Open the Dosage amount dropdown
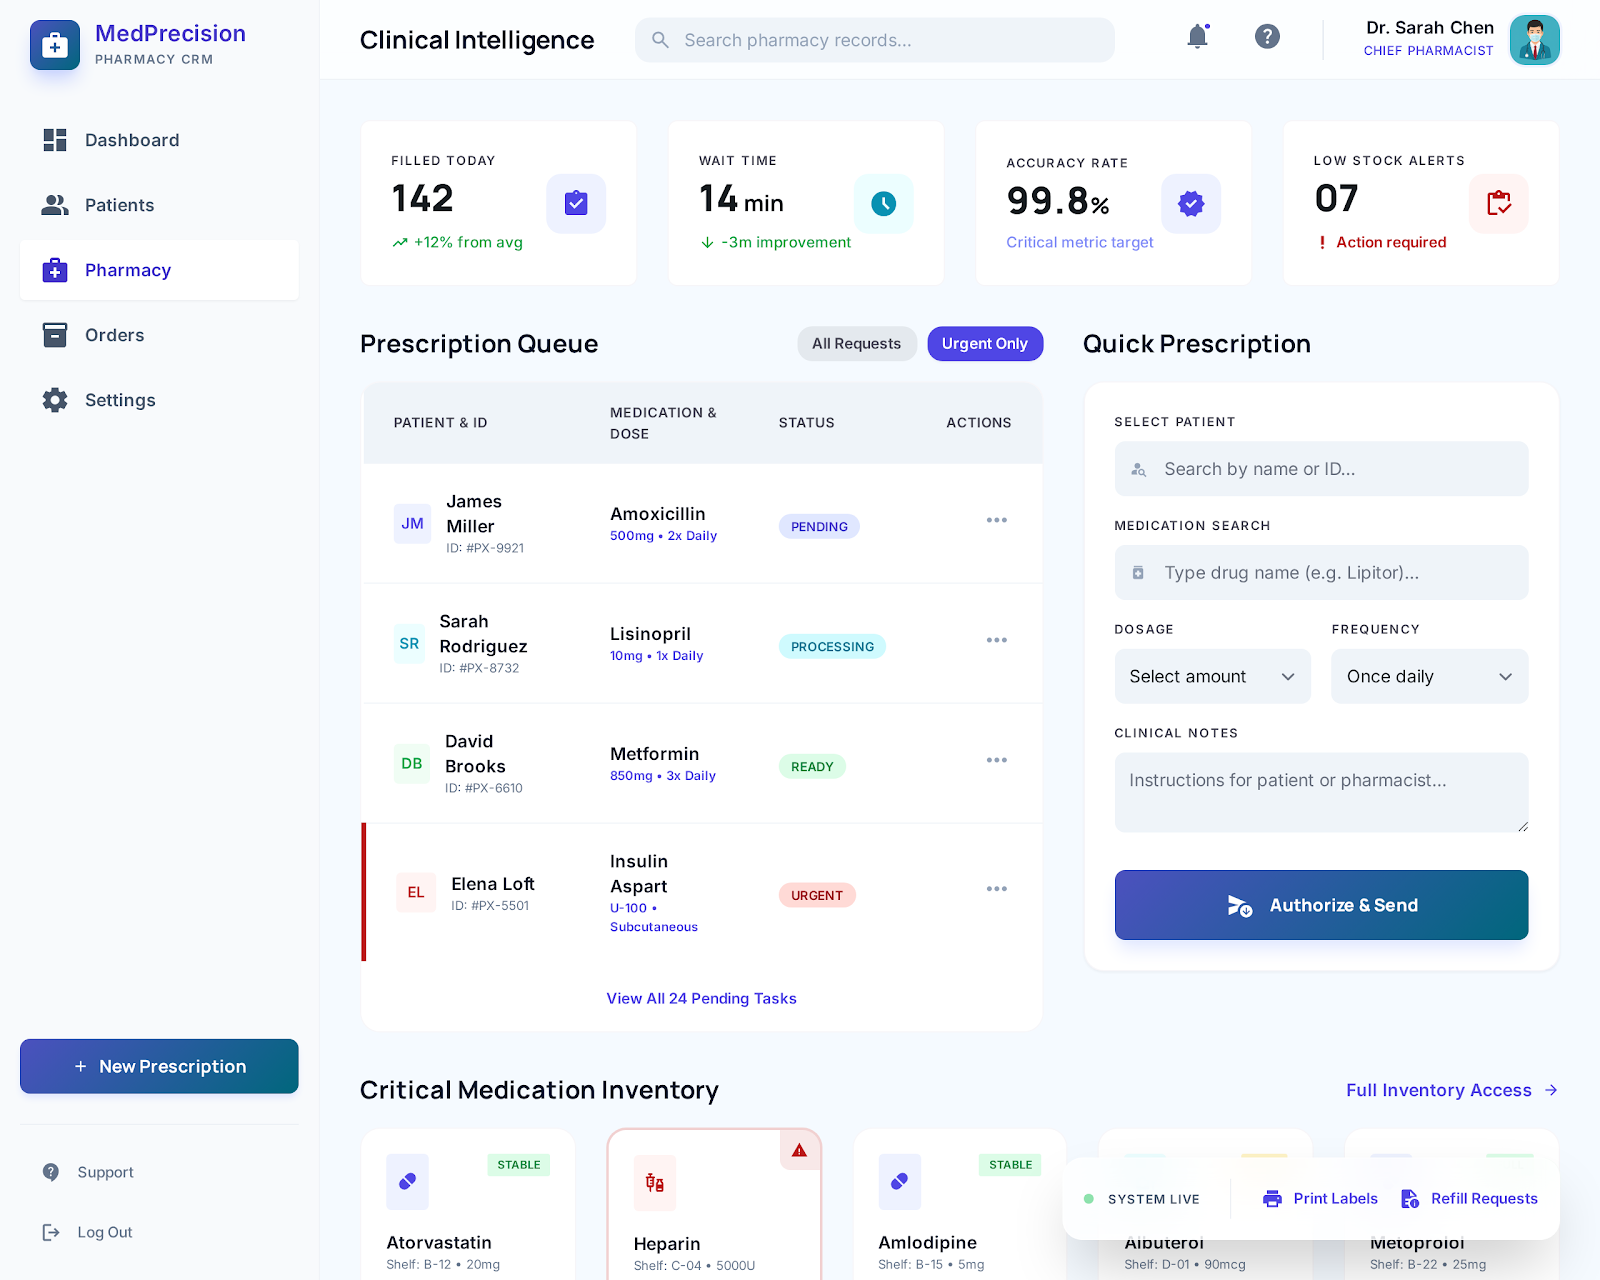The image size is (1600, 1280). [1212, 676]
